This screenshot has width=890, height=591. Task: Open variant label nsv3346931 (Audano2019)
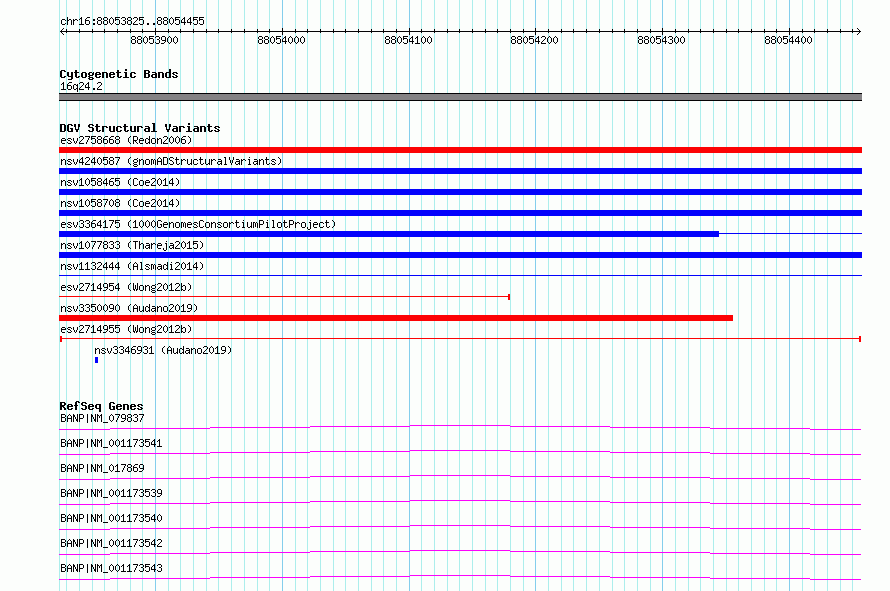163,350
